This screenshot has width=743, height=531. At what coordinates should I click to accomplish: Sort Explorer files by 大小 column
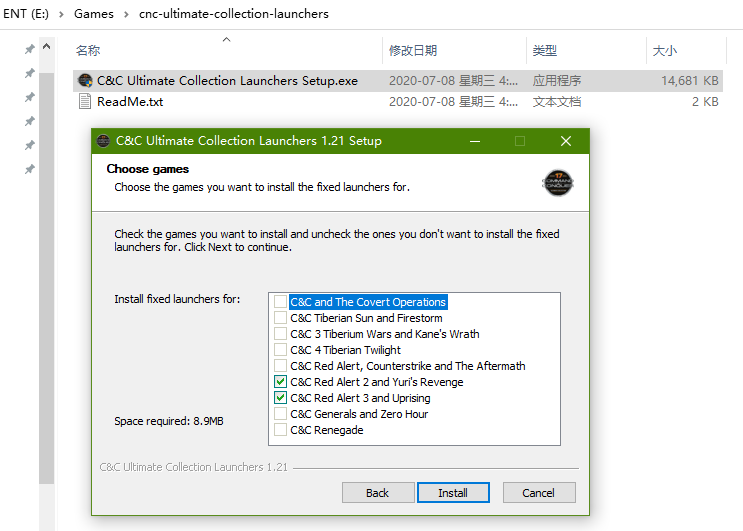pyautogui.click(x=664, y=51)
